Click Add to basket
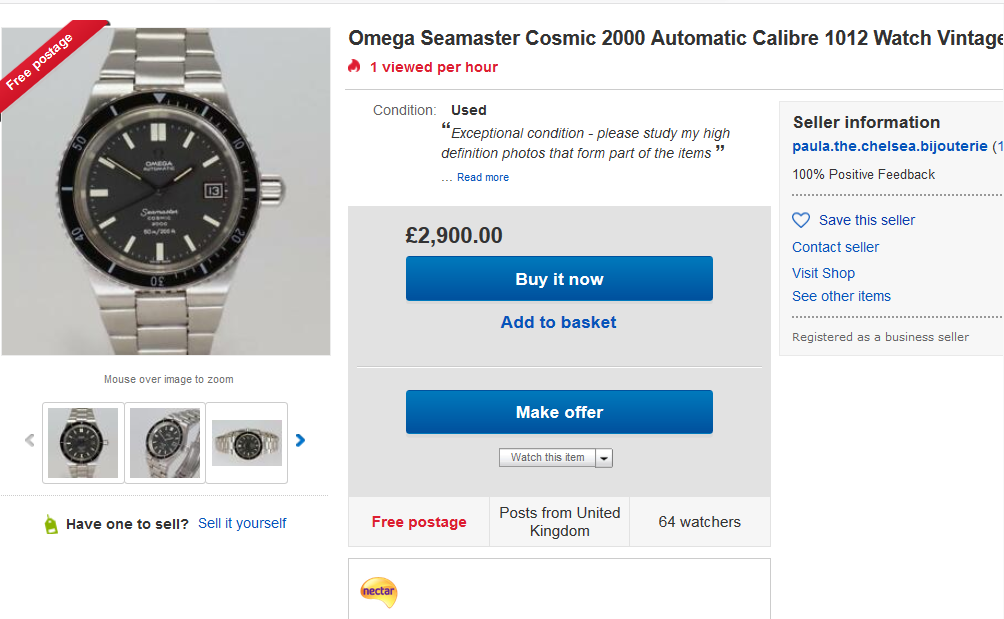The height and width of the screenshot is (619, 1004). (x=558, y=322)
